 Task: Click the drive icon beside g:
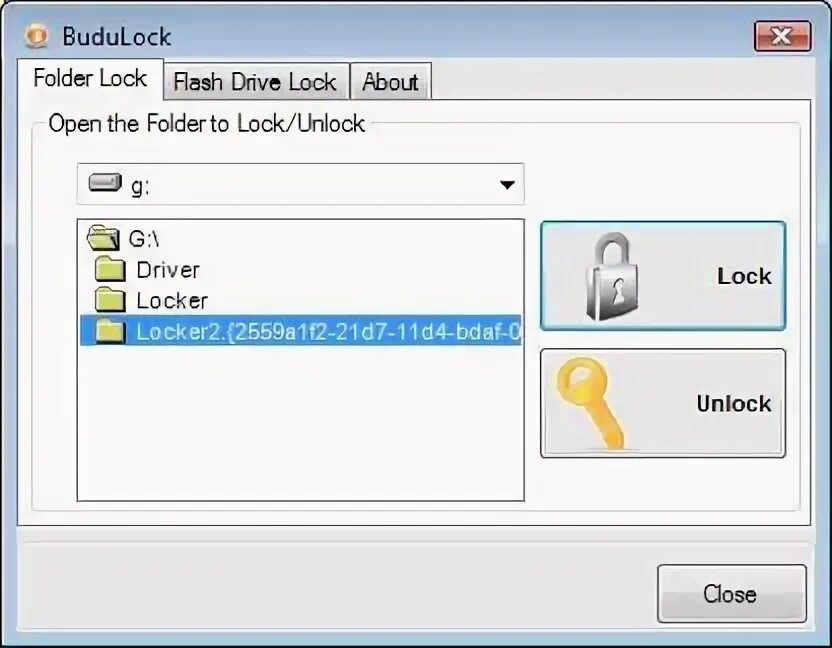(105, 183)
